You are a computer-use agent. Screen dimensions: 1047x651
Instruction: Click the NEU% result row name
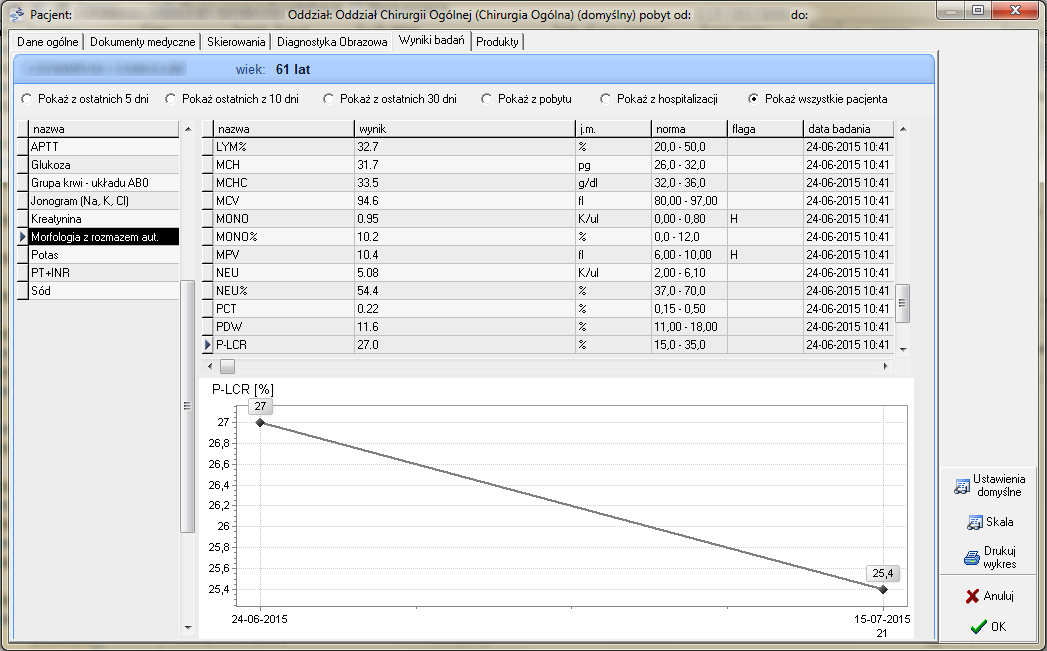tap(232, 291)
